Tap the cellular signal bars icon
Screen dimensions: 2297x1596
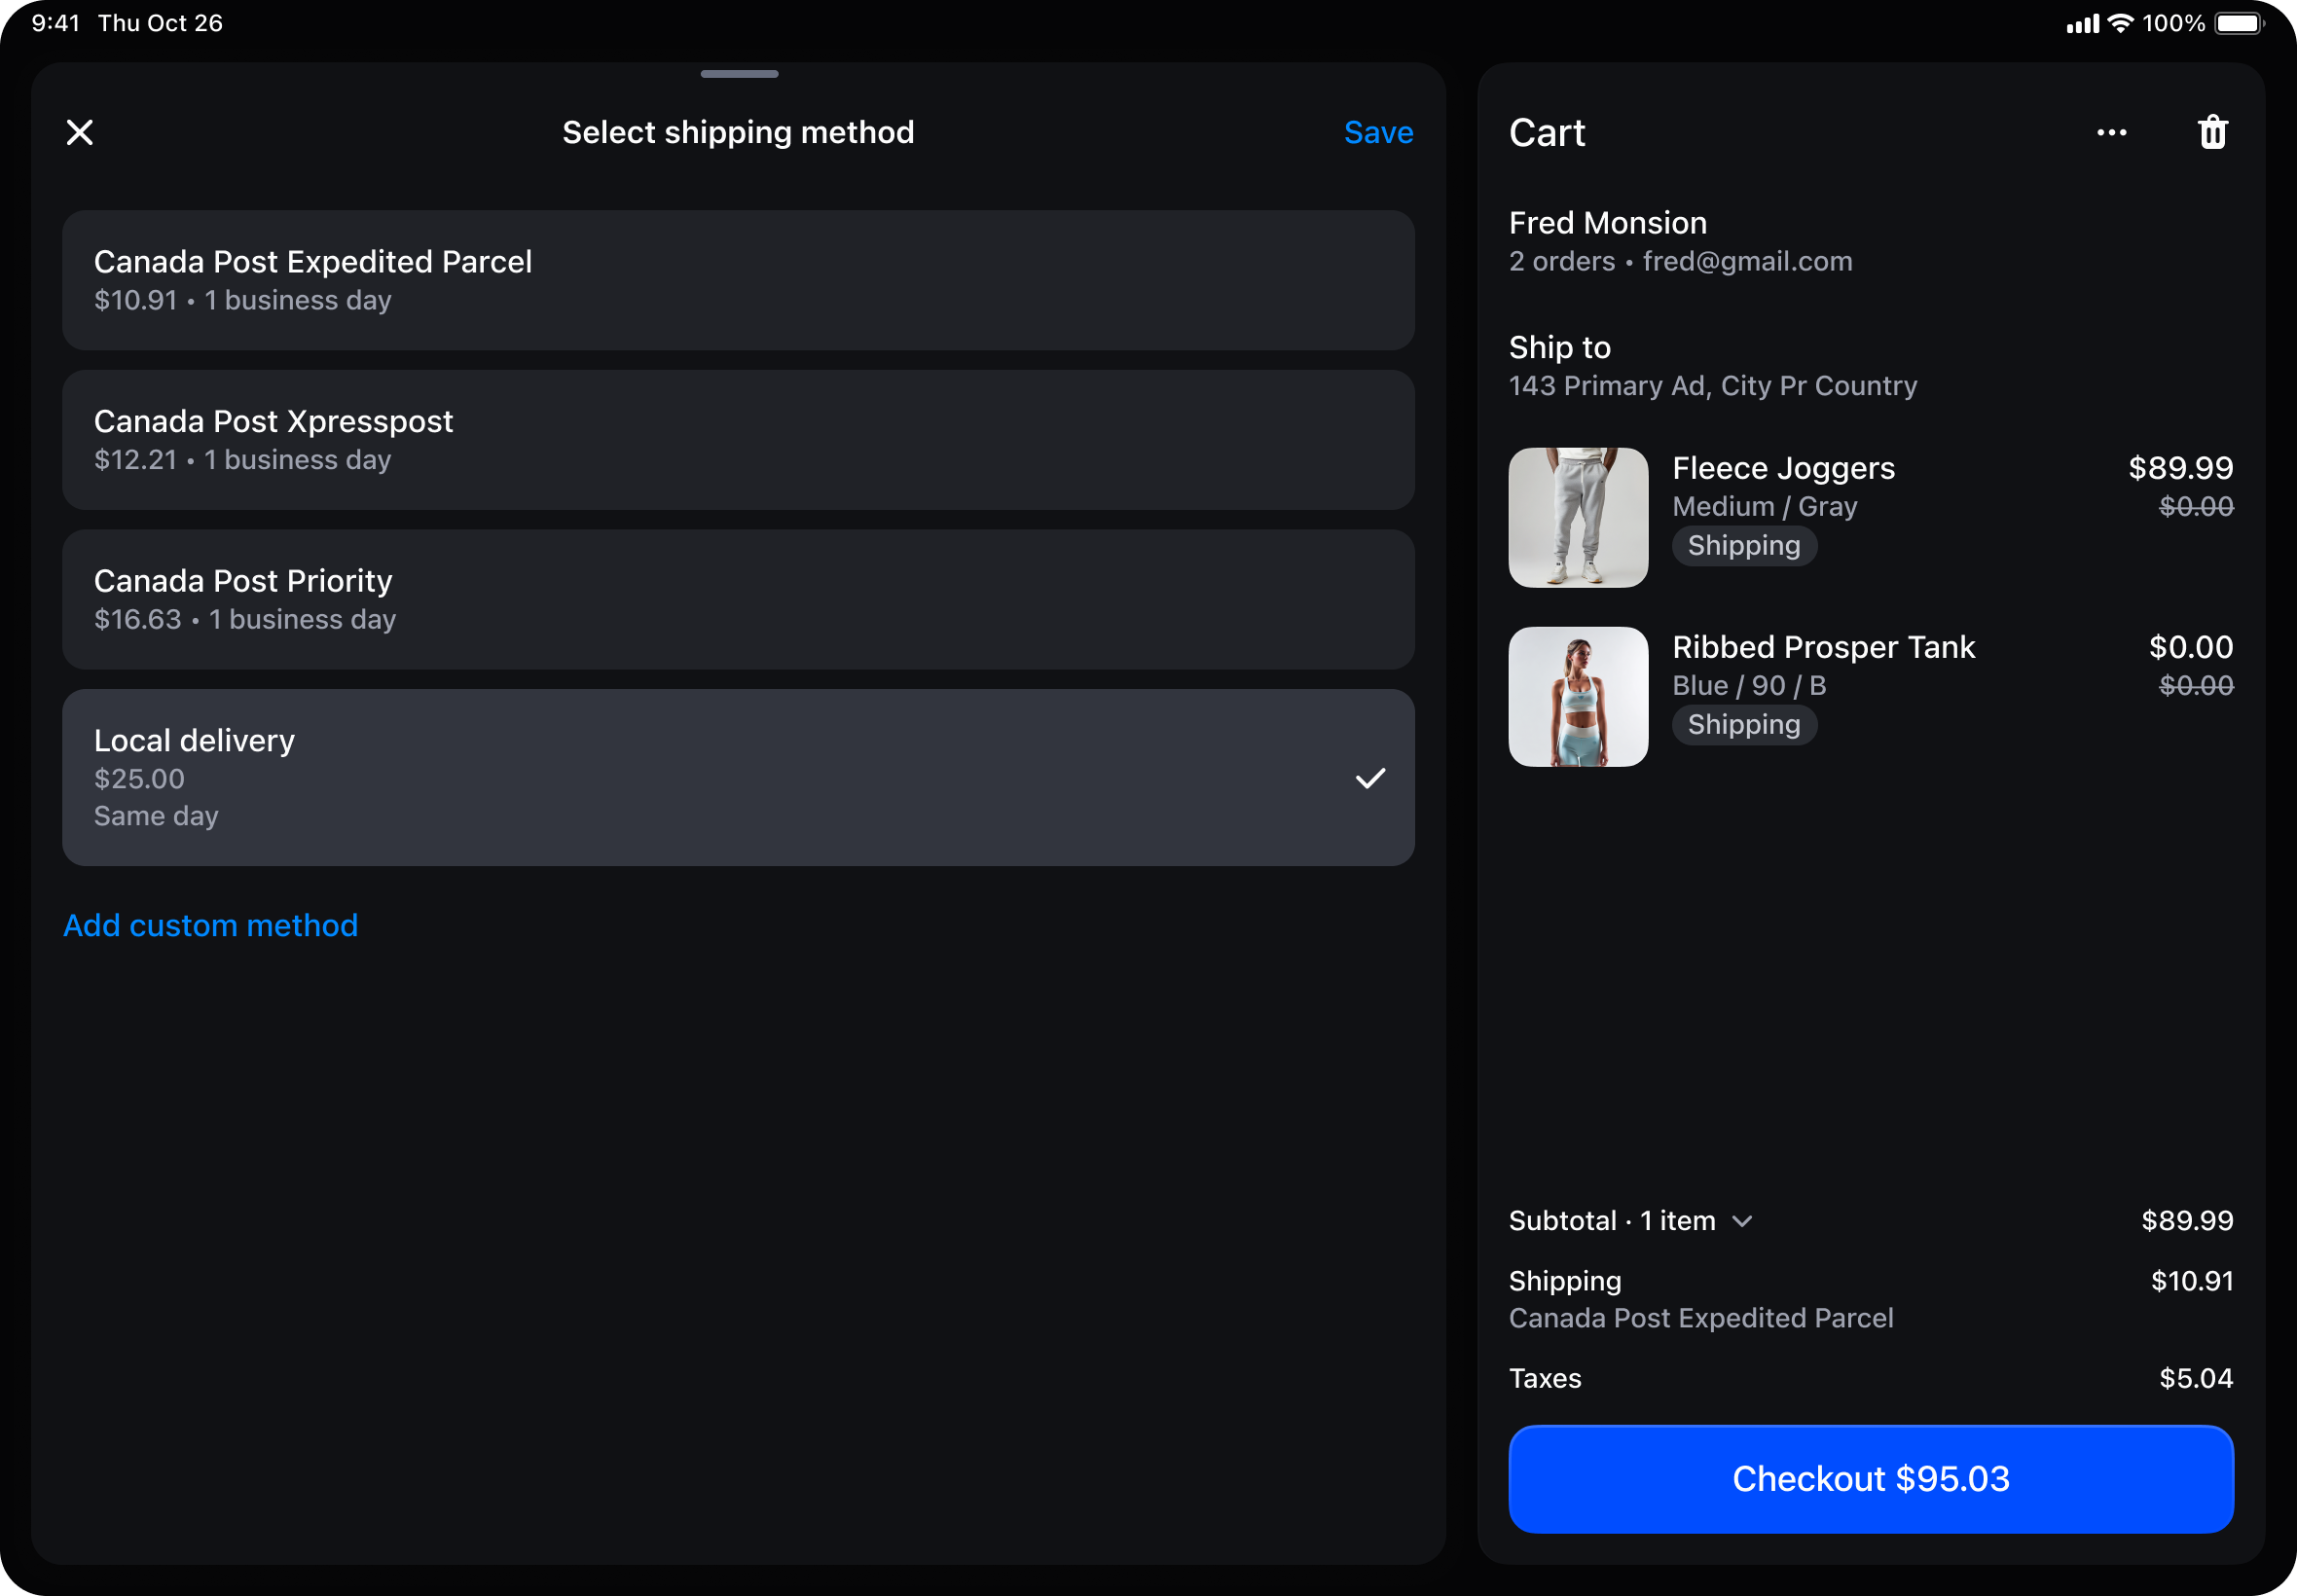pos(2082,24)
